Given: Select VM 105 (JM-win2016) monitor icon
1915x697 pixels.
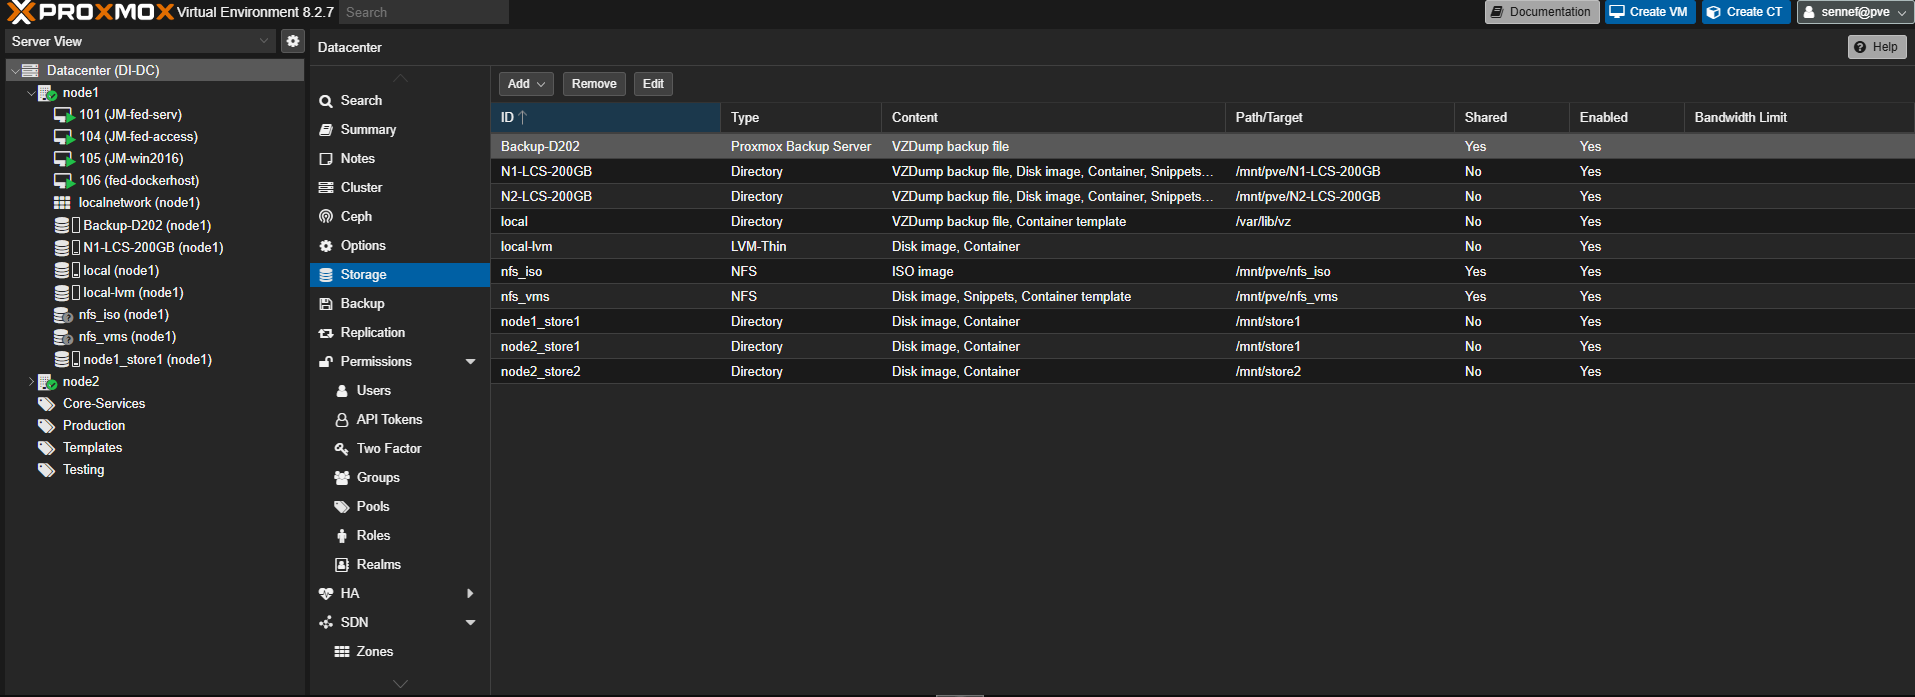Looking at the screenshot, I should point(64,159).
